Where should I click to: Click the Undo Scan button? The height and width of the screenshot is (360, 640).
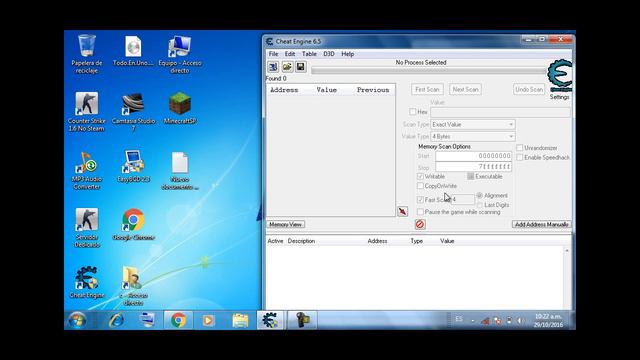[529, 89]
